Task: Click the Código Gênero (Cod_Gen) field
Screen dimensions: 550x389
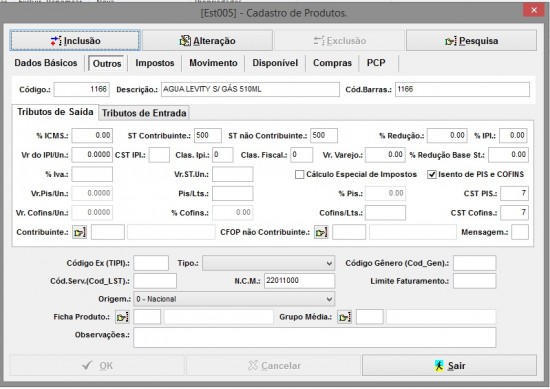Action: [475, 263]
